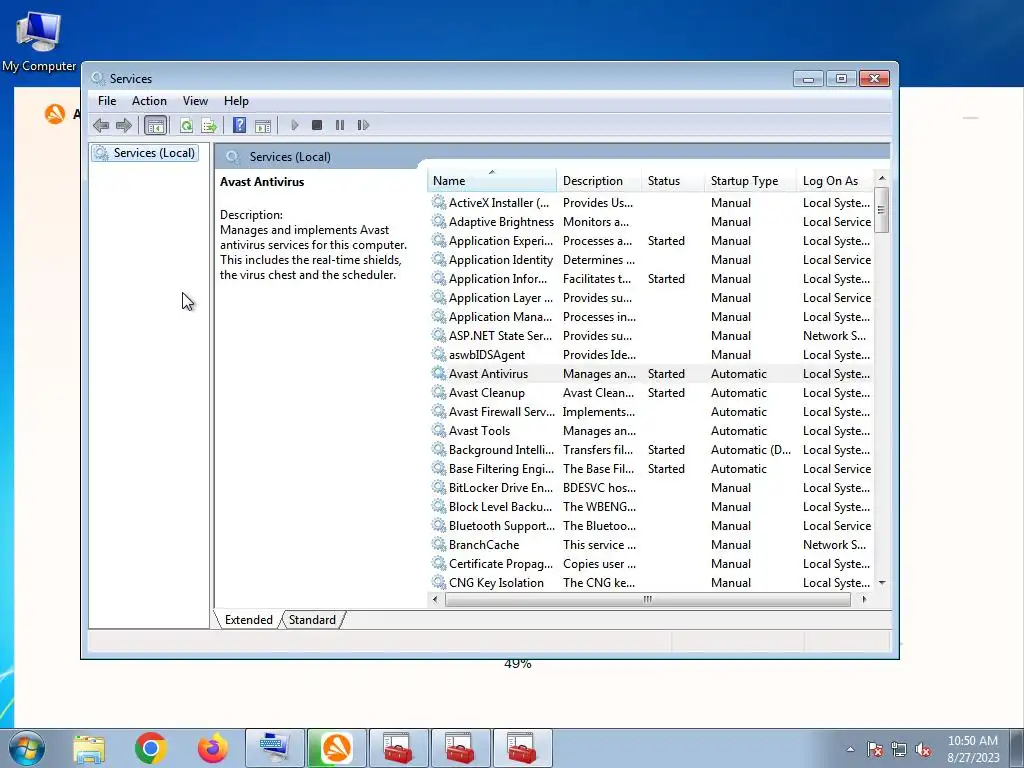Open the Help toolbar icon with question mark

240,125
